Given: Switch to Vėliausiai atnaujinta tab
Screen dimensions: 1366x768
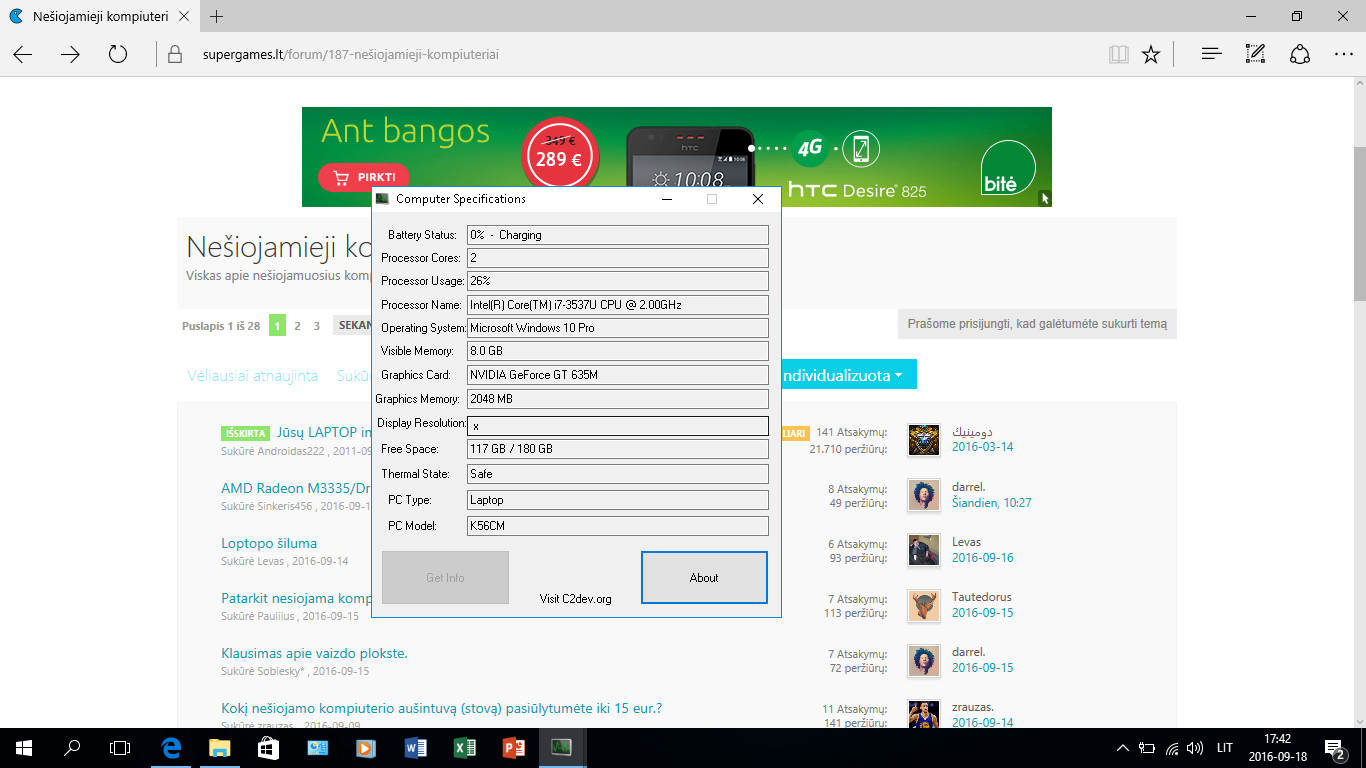Looking at the screenshot, I should coord(253,376).
